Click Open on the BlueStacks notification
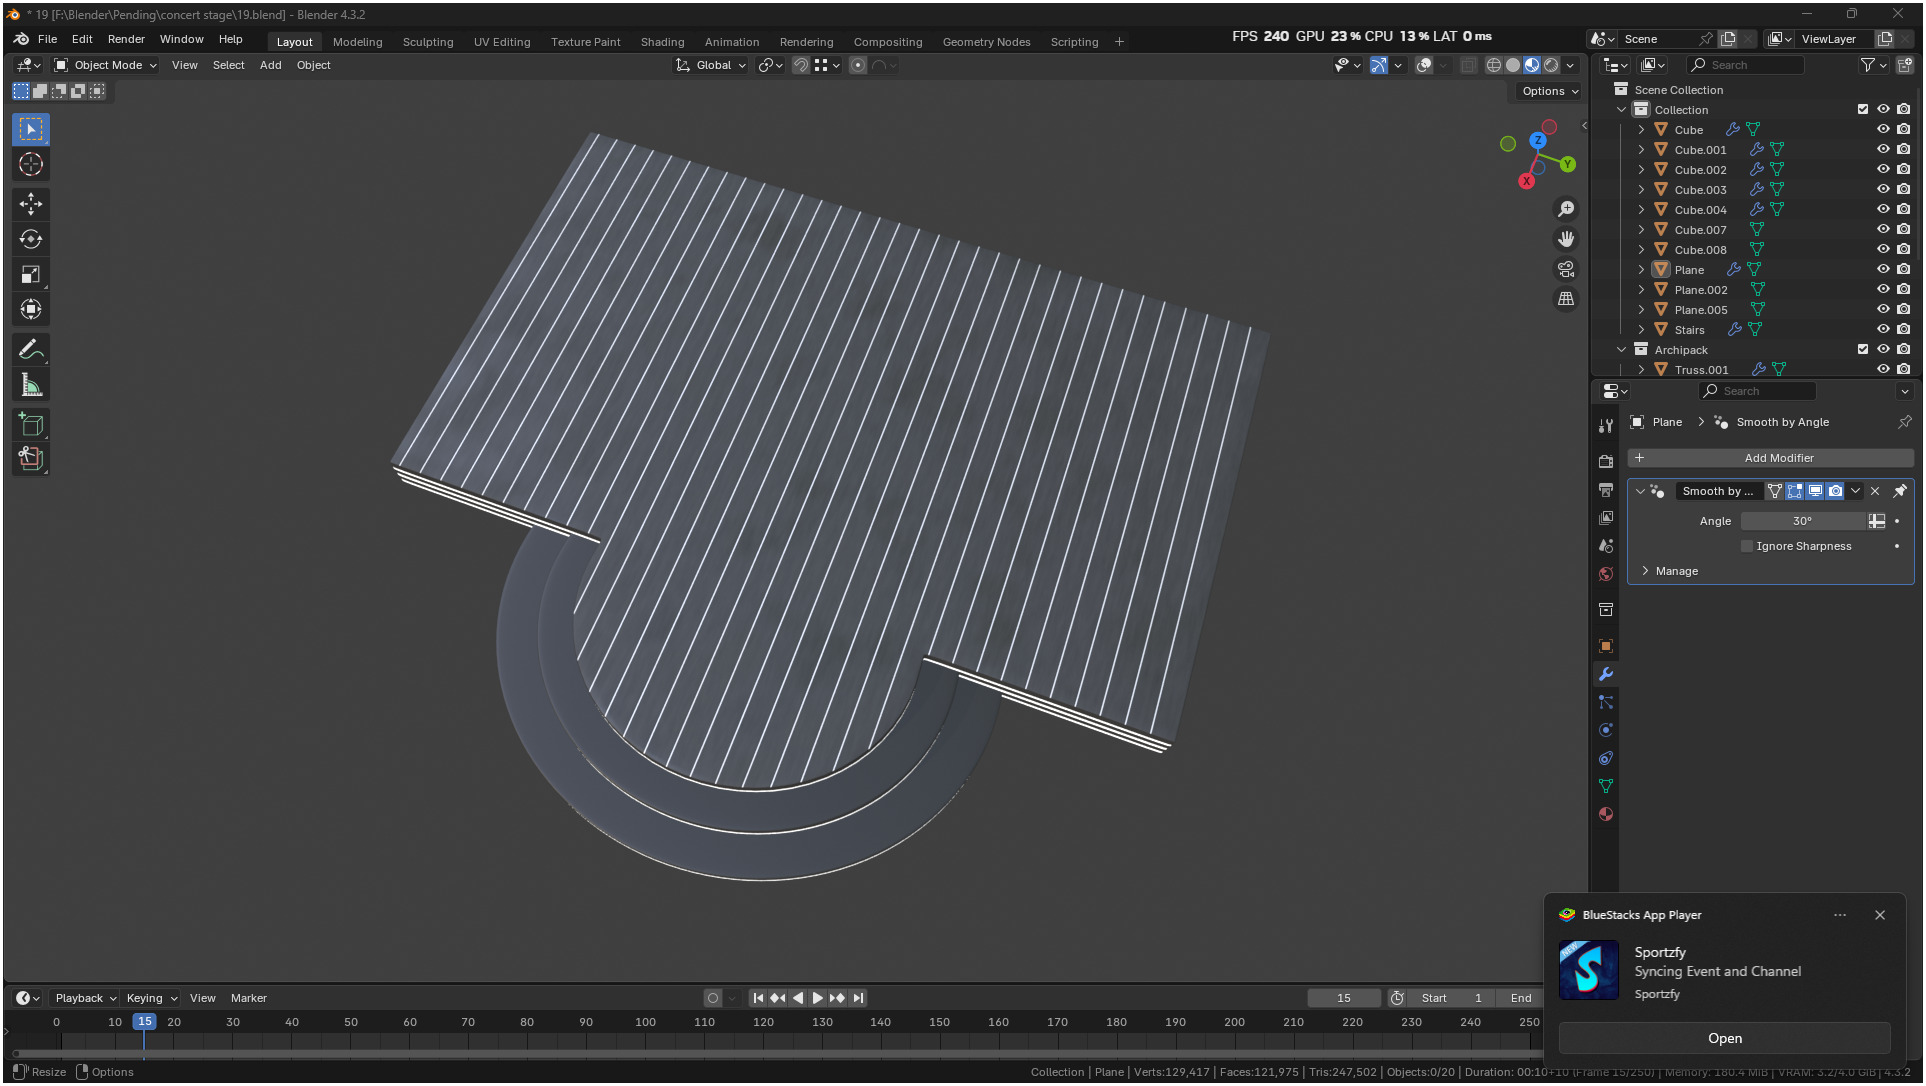 coord(1723,1038)
